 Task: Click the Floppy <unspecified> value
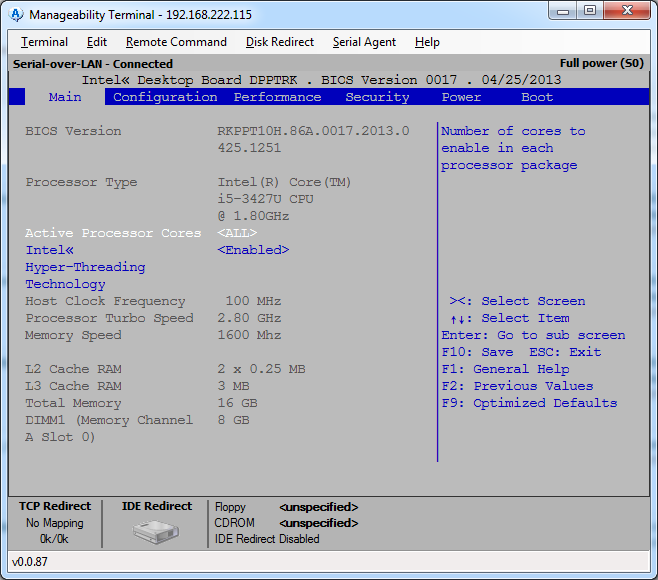pos(319,507)
